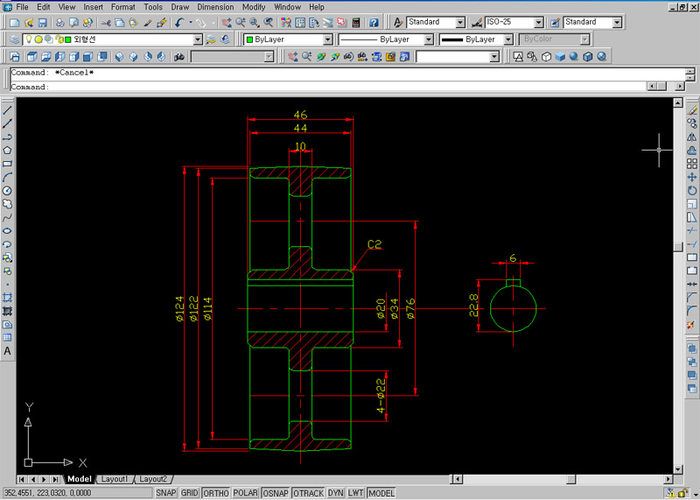Select the Polygon draw tool
The width and height of the screenshot is (700, 500).
tap(7, 150)
